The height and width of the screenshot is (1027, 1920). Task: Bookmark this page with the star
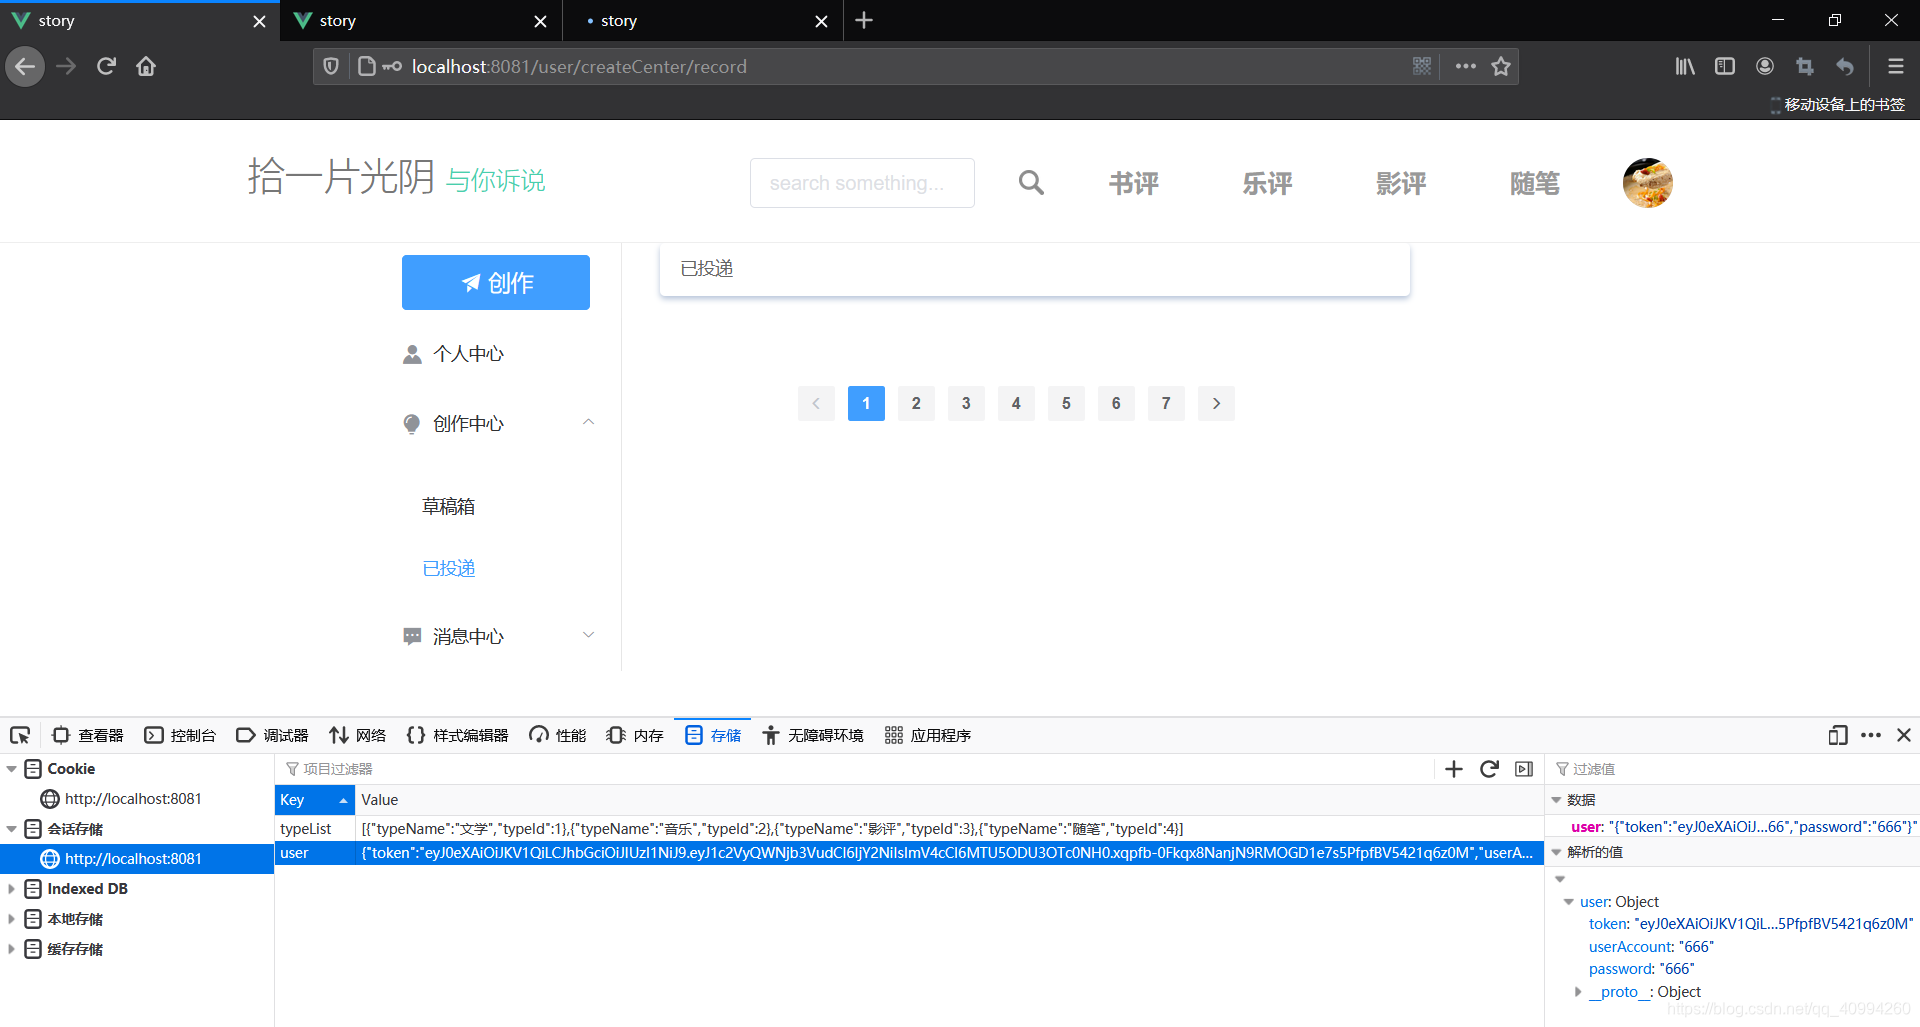[x=1501, y=66]
